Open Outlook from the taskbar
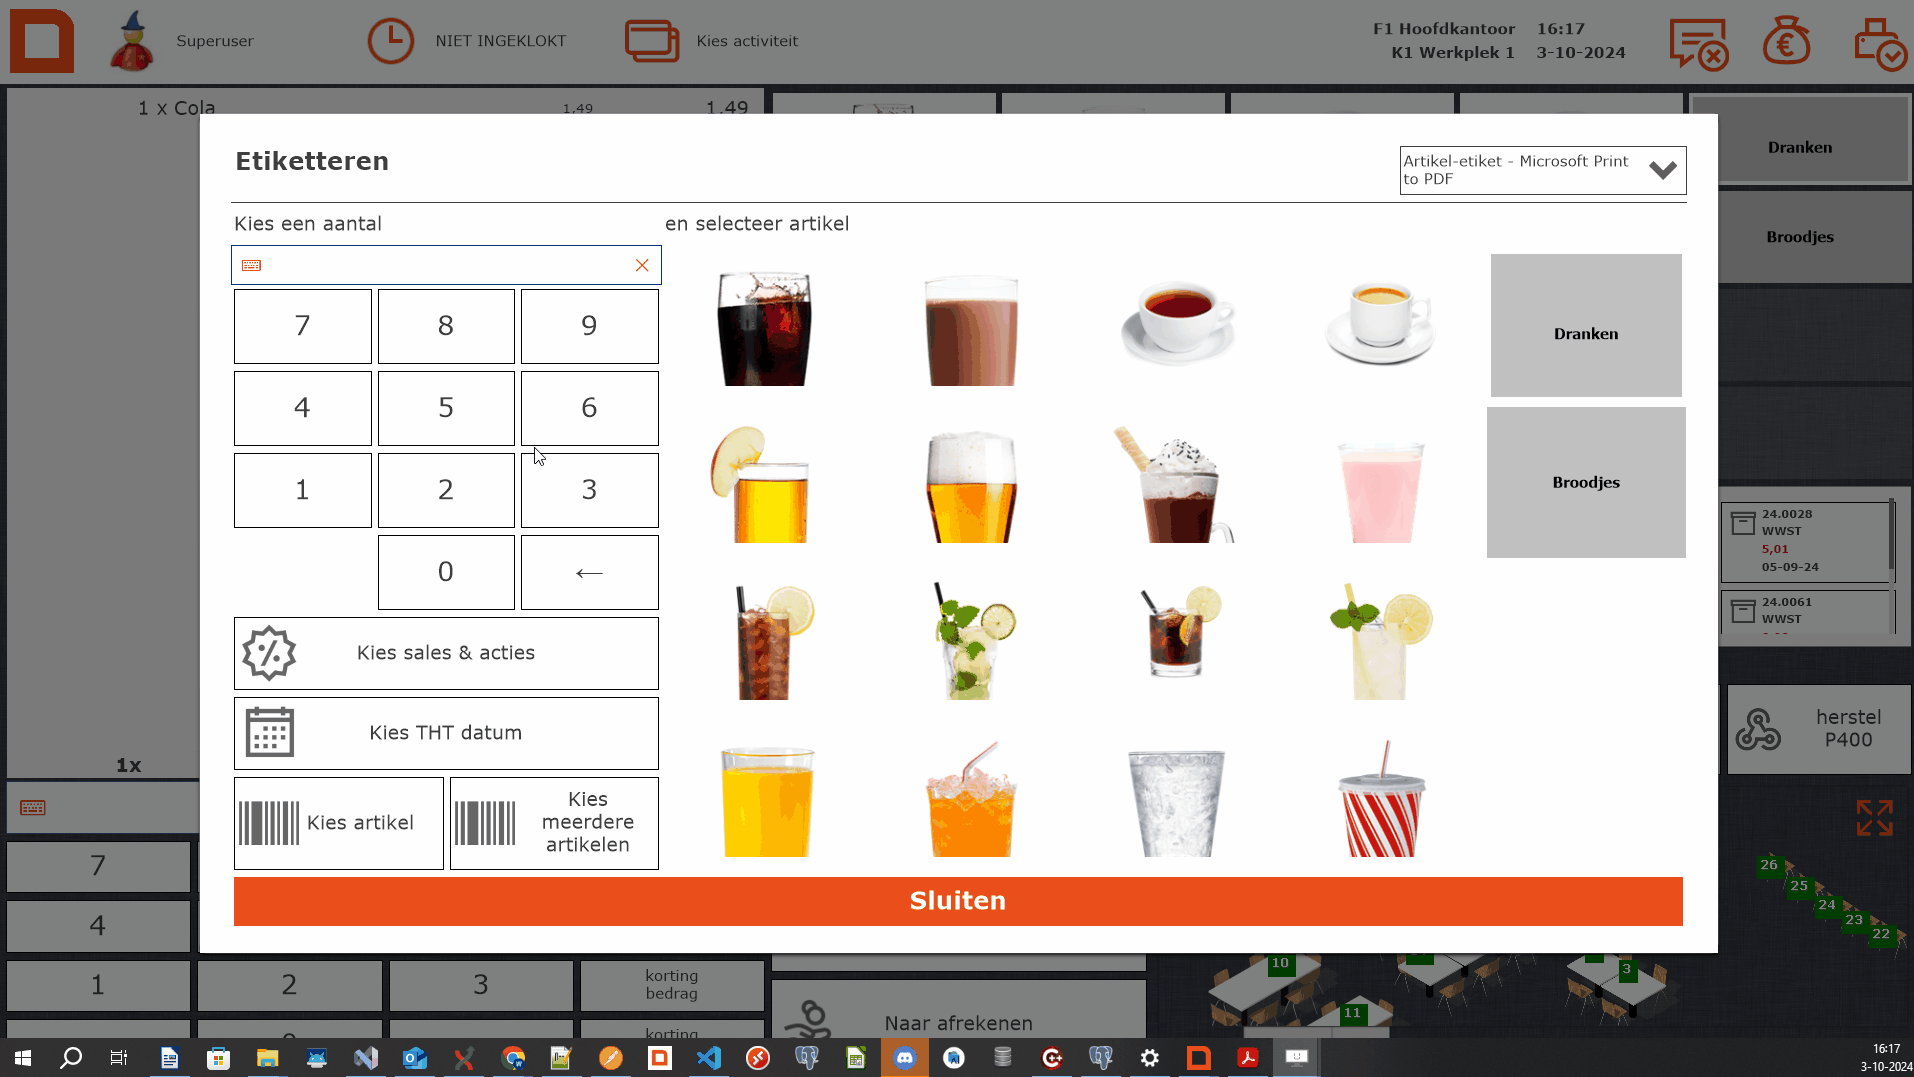 click(x=415, y=1058)
